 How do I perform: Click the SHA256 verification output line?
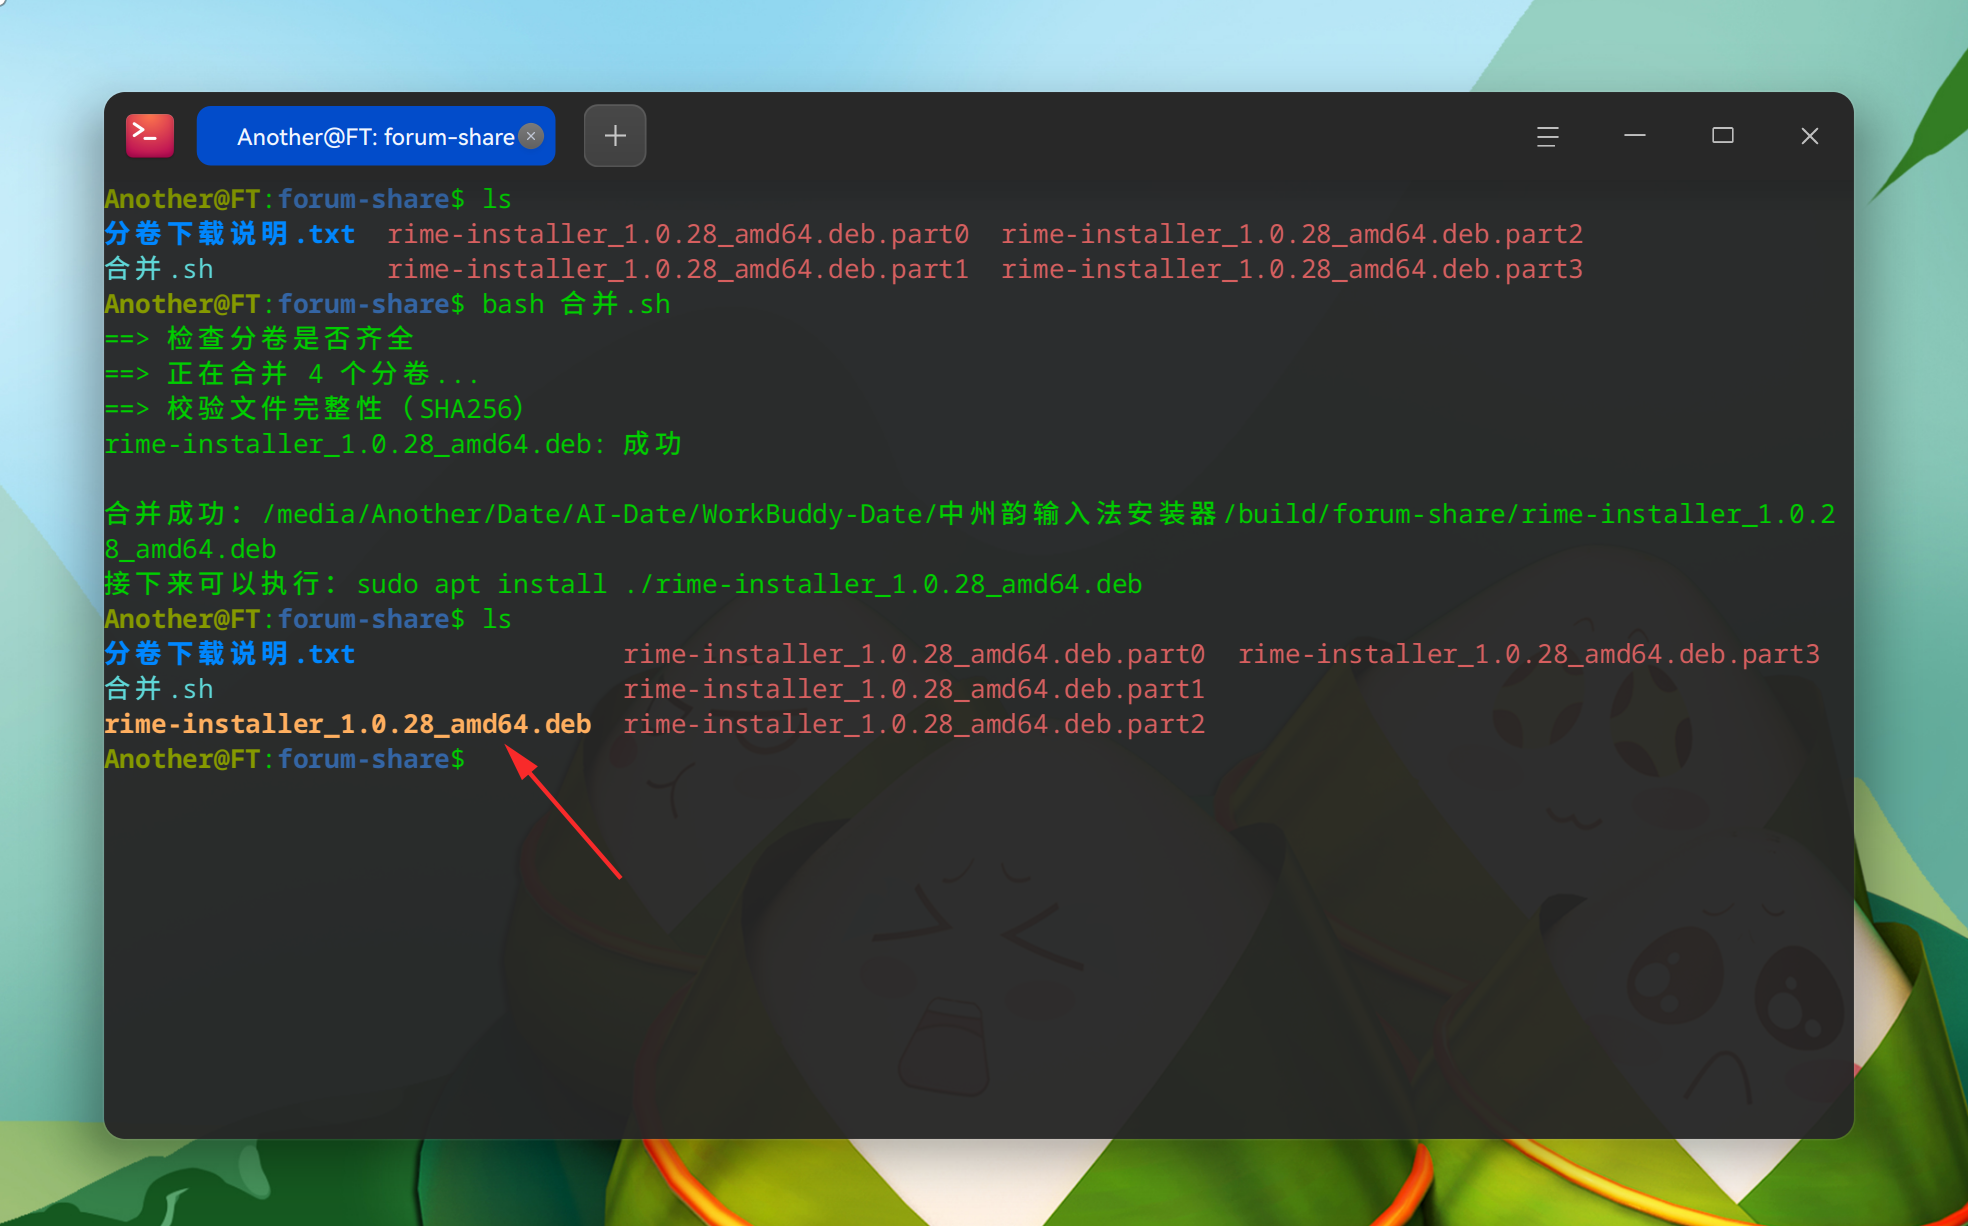point(315,409)
